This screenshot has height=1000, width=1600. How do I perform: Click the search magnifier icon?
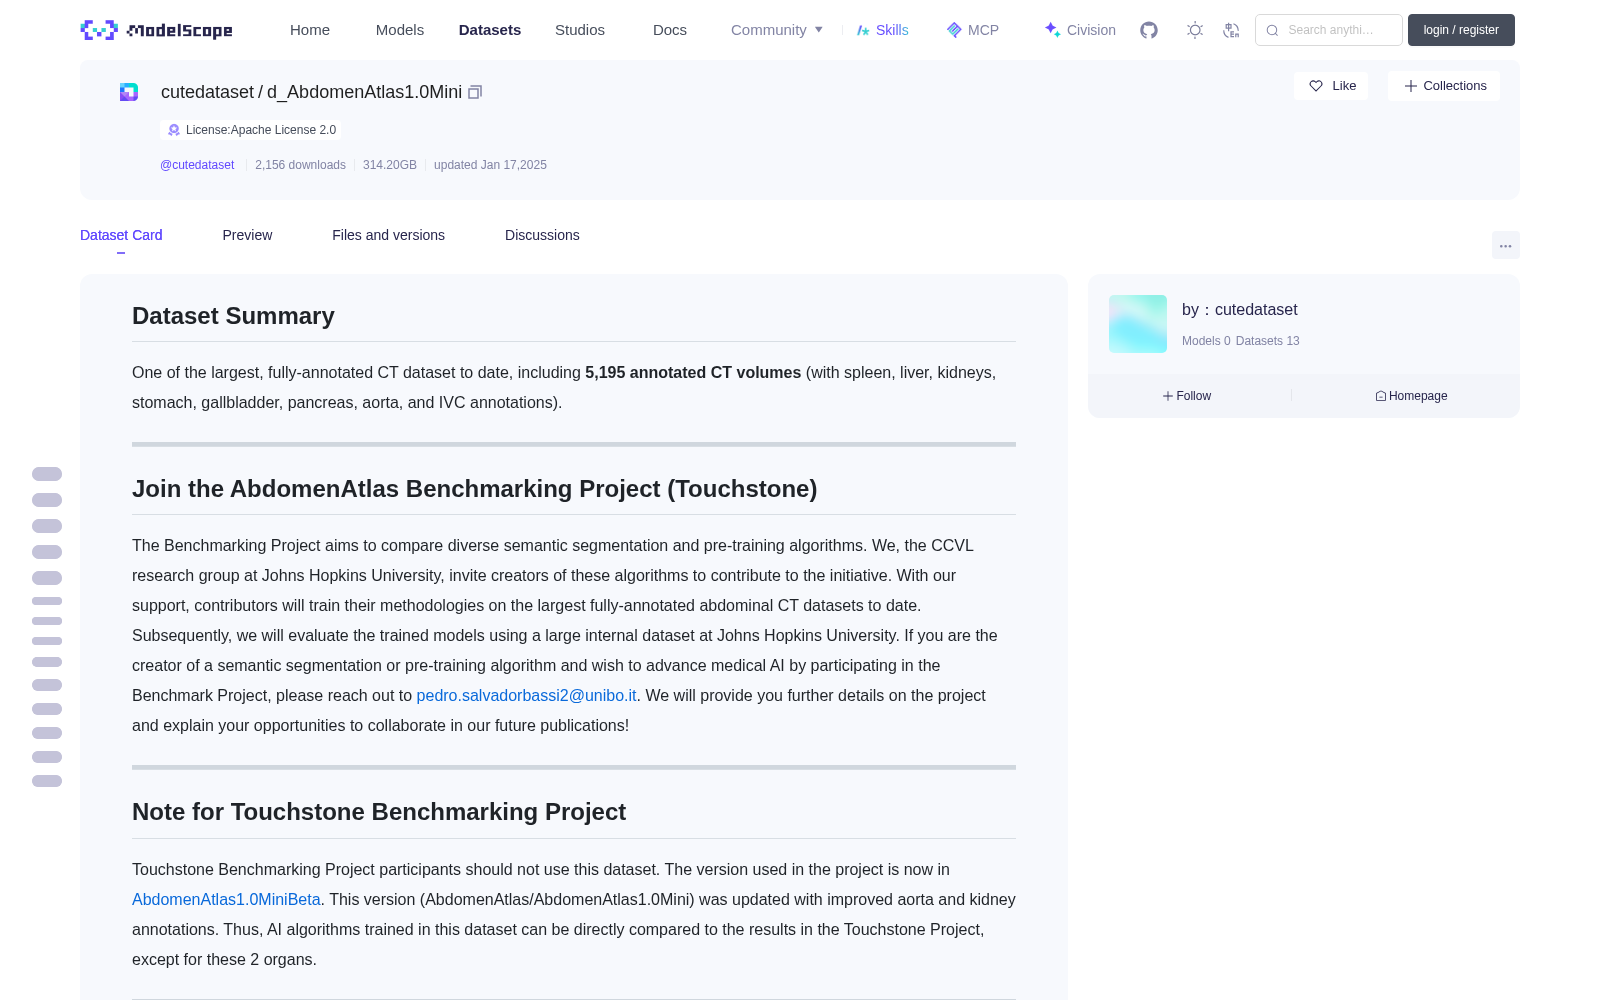pyautogui.click(x=1272, y=30)
